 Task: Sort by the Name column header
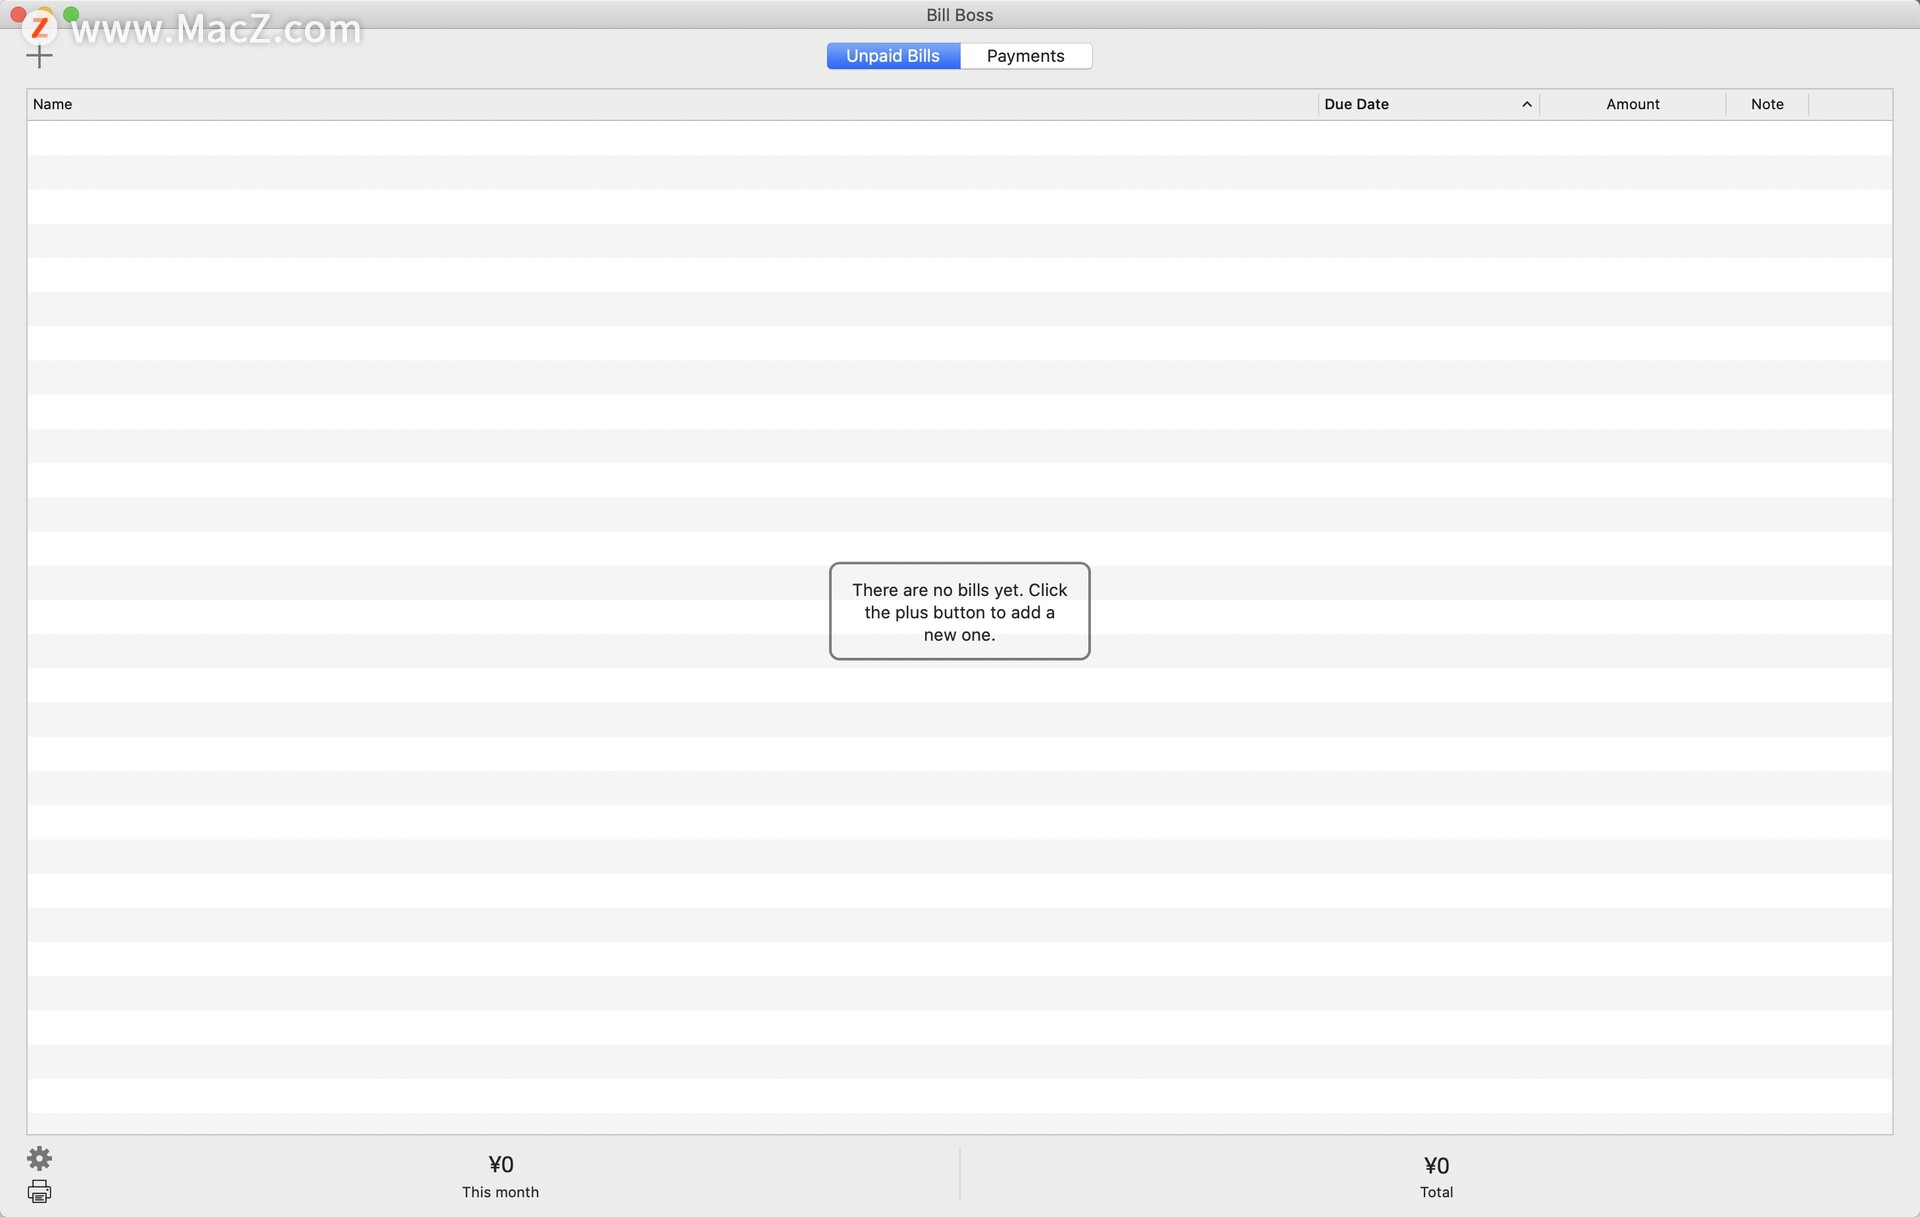tap(600, 104)
